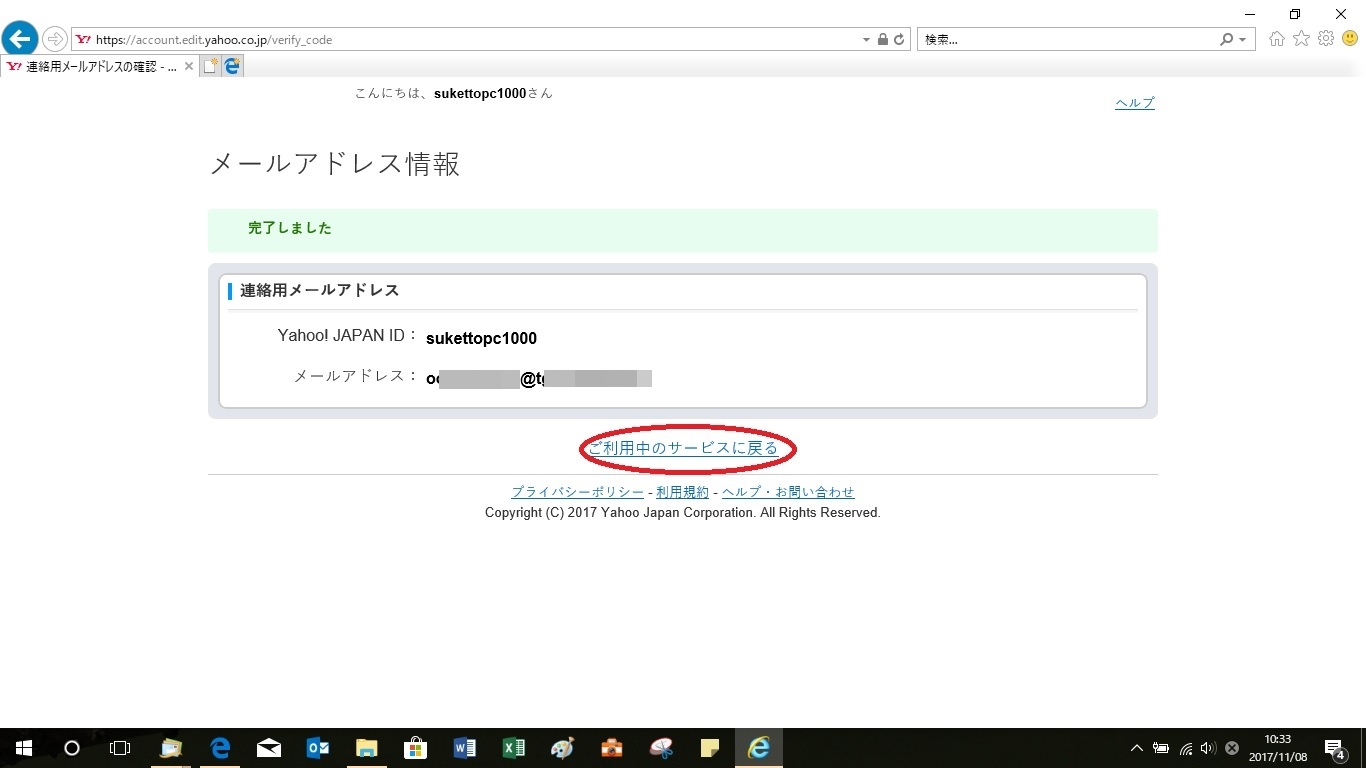The height and width of the screenshot is (768, 1366).
Task: Click the メールアドレス情報 heading
Action: point(335,164)
